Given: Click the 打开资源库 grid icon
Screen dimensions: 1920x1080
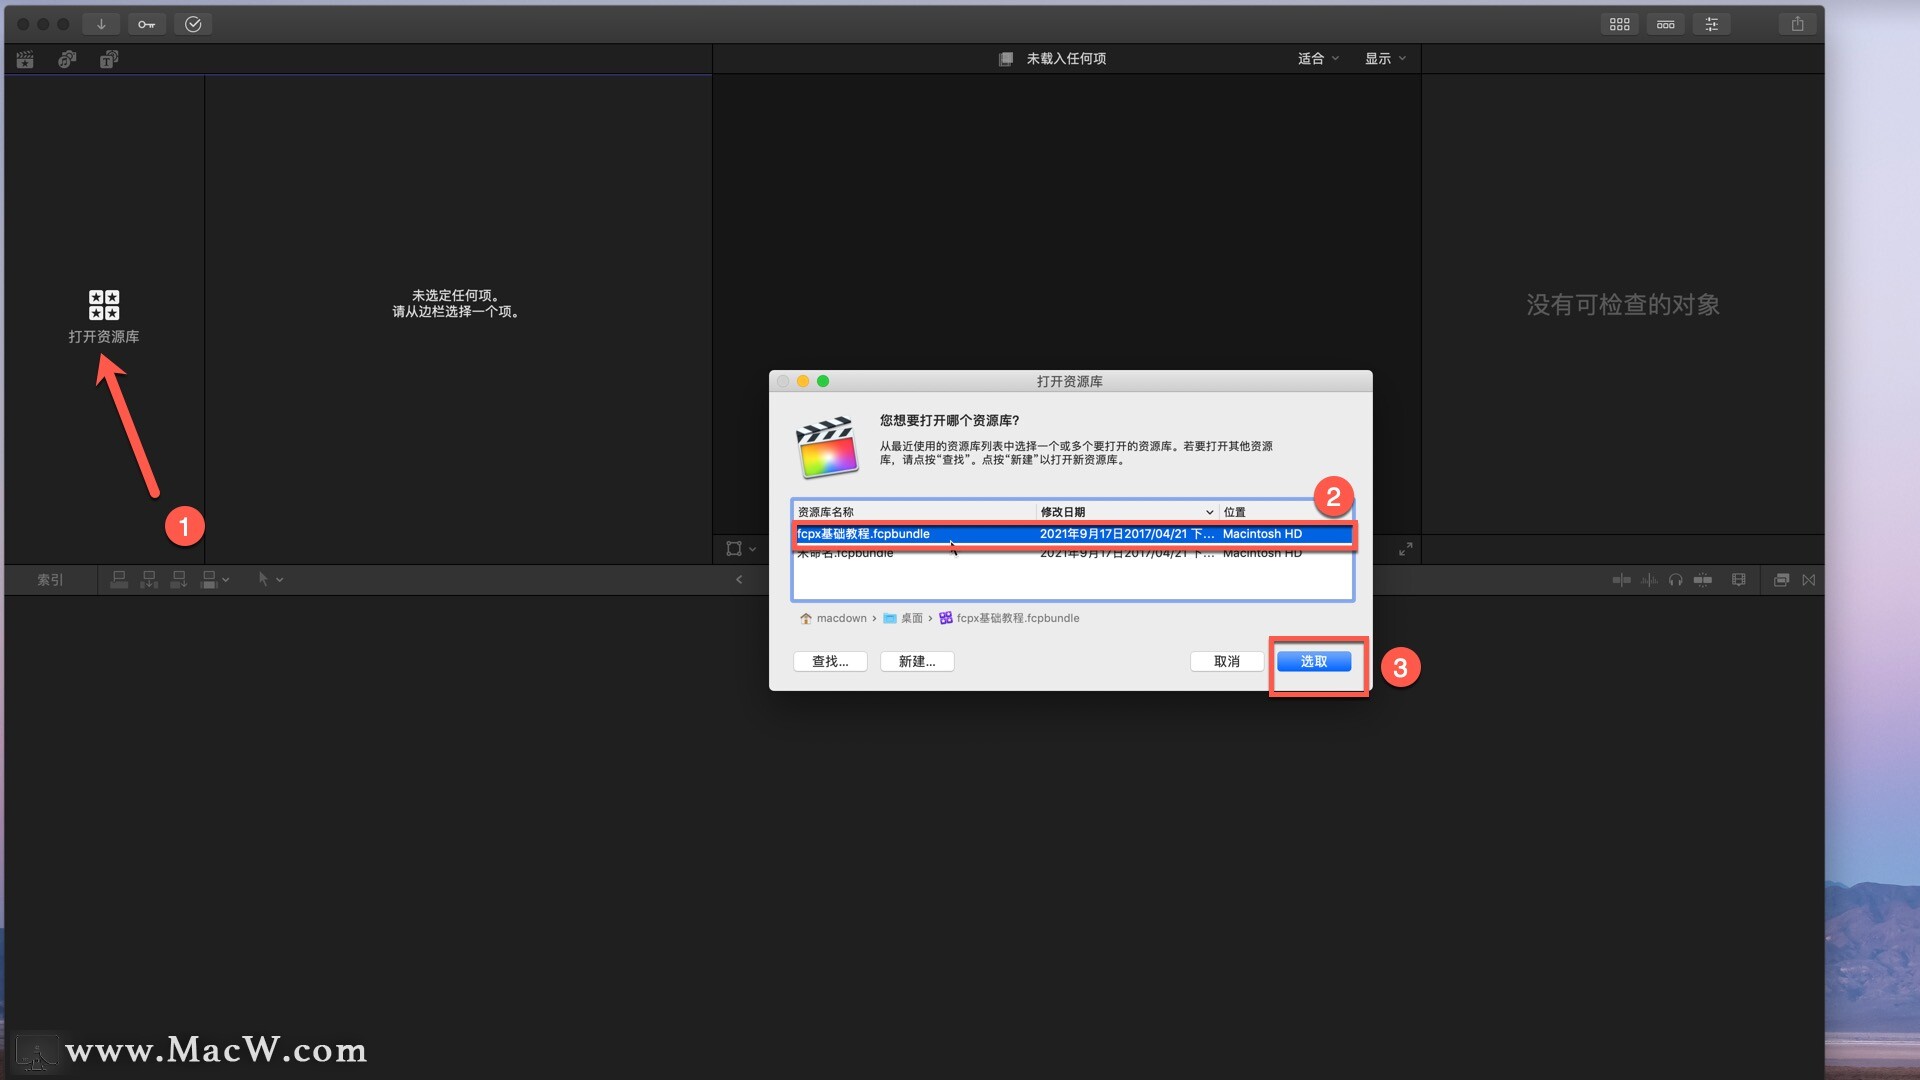Looking at the screenshot, I should click(104, 305).
